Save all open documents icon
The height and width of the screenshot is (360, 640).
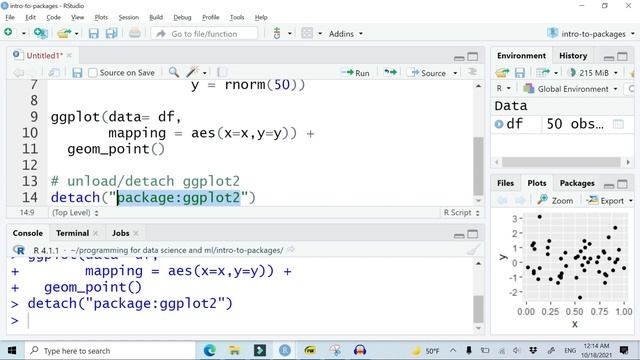point(111,33)
